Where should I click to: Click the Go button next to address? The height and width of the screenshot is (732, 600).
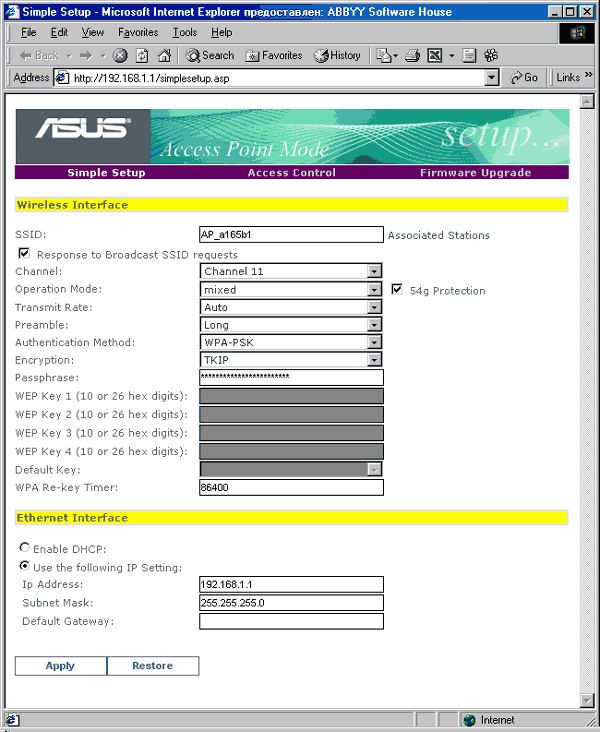point(524,77)
